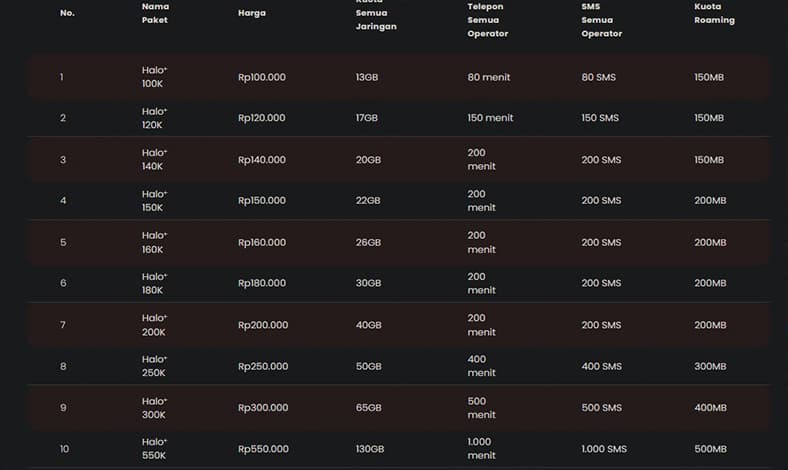Click the '13GB' quota cell
This screenshot has width=788, height=470.
(367, 77)
